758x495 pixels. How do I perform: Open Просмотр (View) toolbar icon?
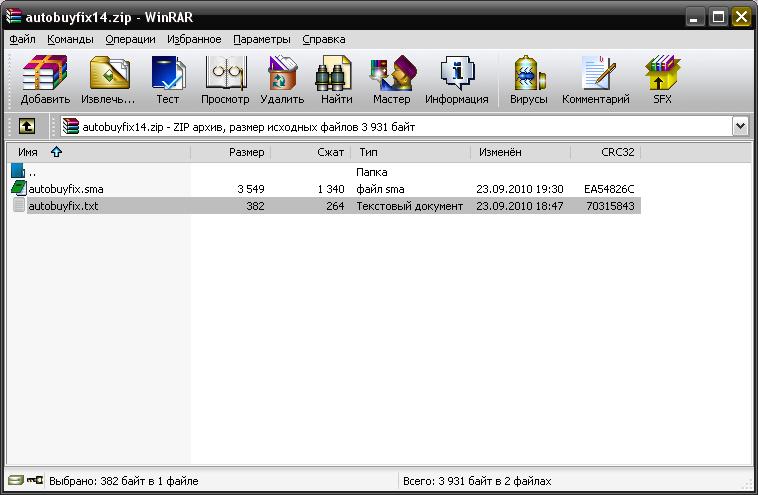pyautogui.click(x=226, y=73)
